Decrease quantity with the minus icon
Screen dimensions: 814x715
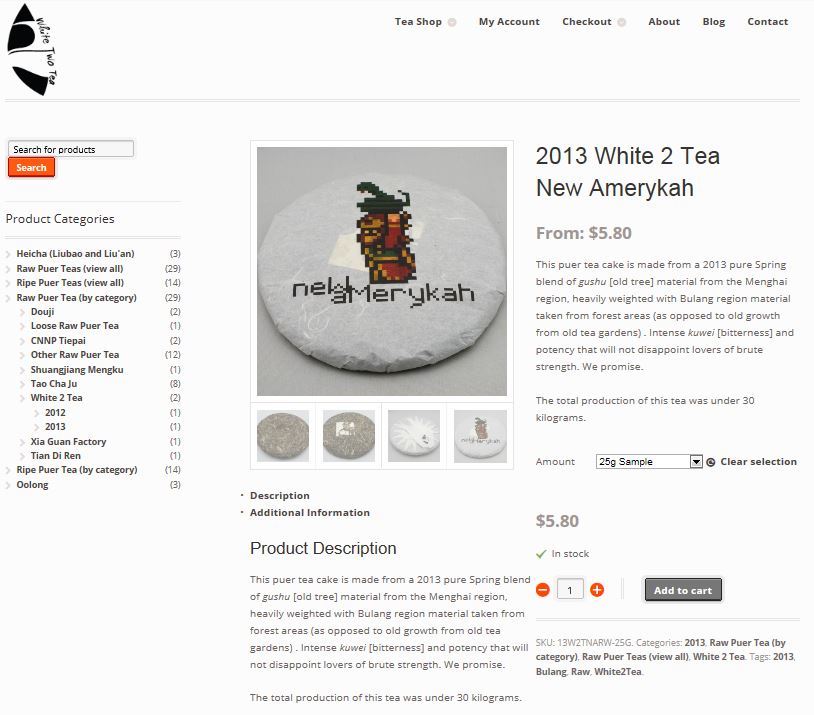542,590
